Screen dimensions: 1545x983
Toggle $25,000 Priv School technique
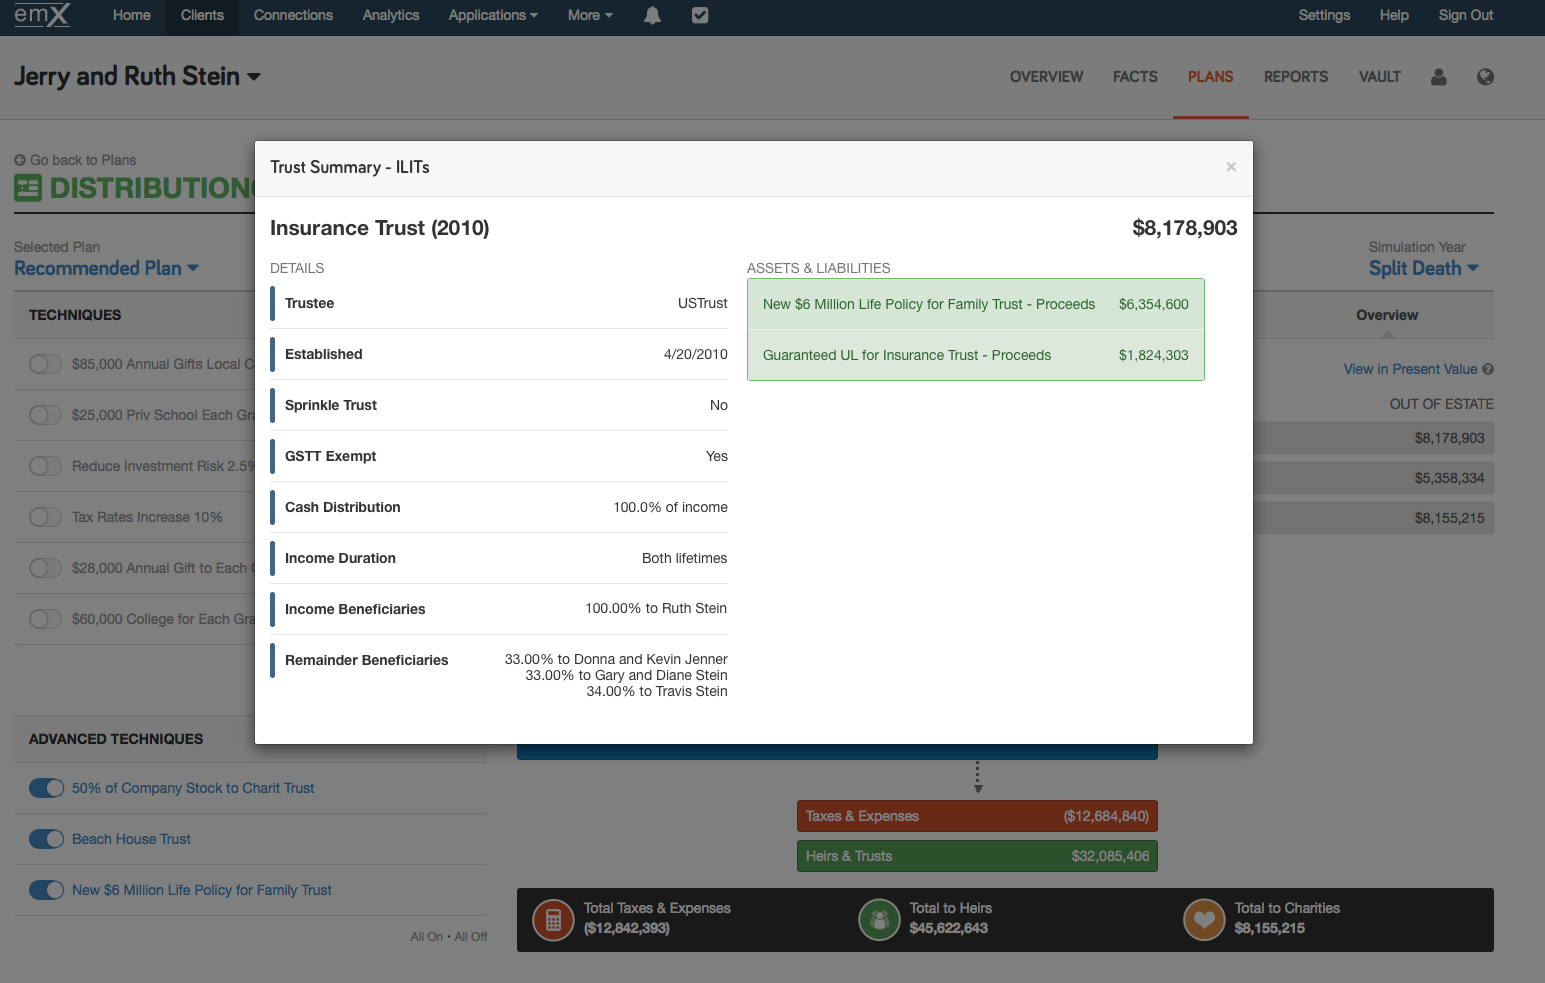tap(45, 415)
